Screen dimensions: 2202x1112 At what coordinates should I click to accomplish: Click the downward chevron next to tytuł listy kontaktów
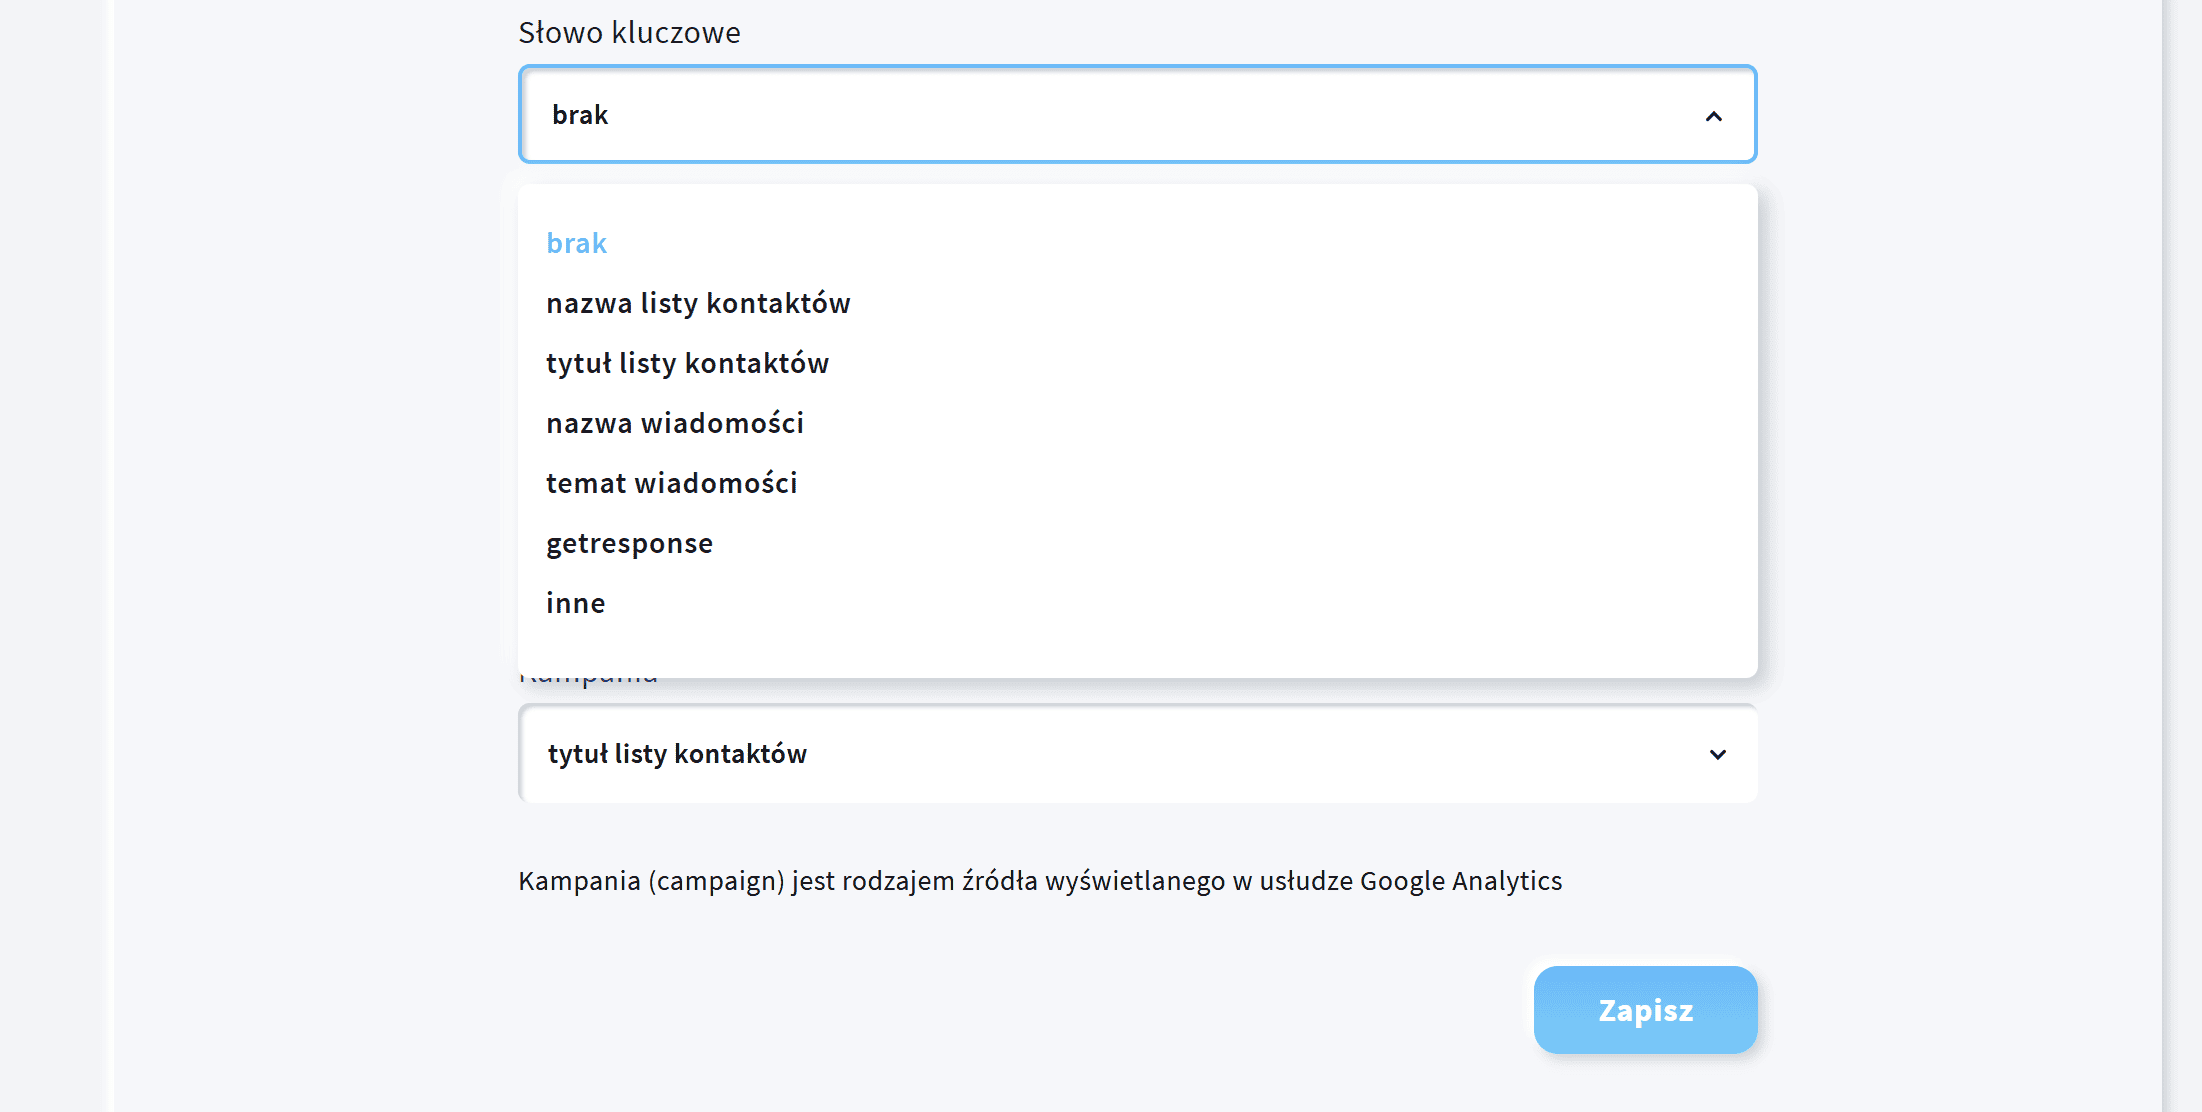click(1717, 754)
